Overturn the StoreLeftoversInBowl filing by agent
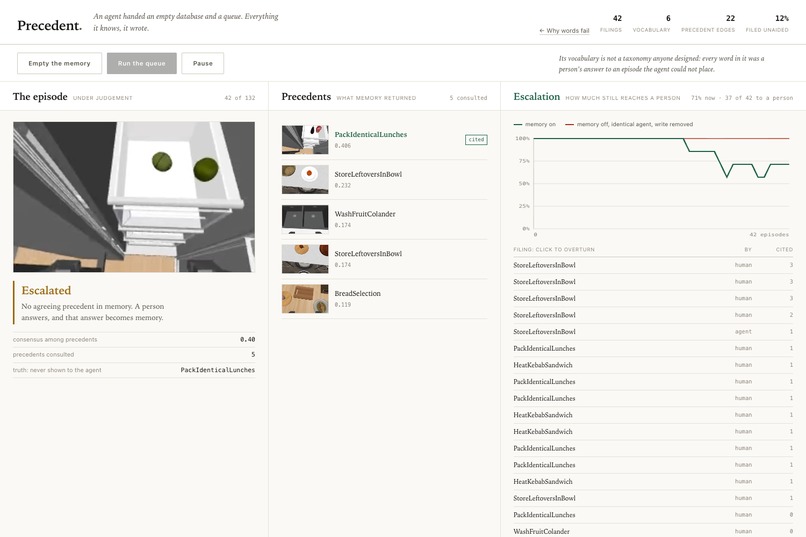This screenshot has width=806, height=537. 653,331
